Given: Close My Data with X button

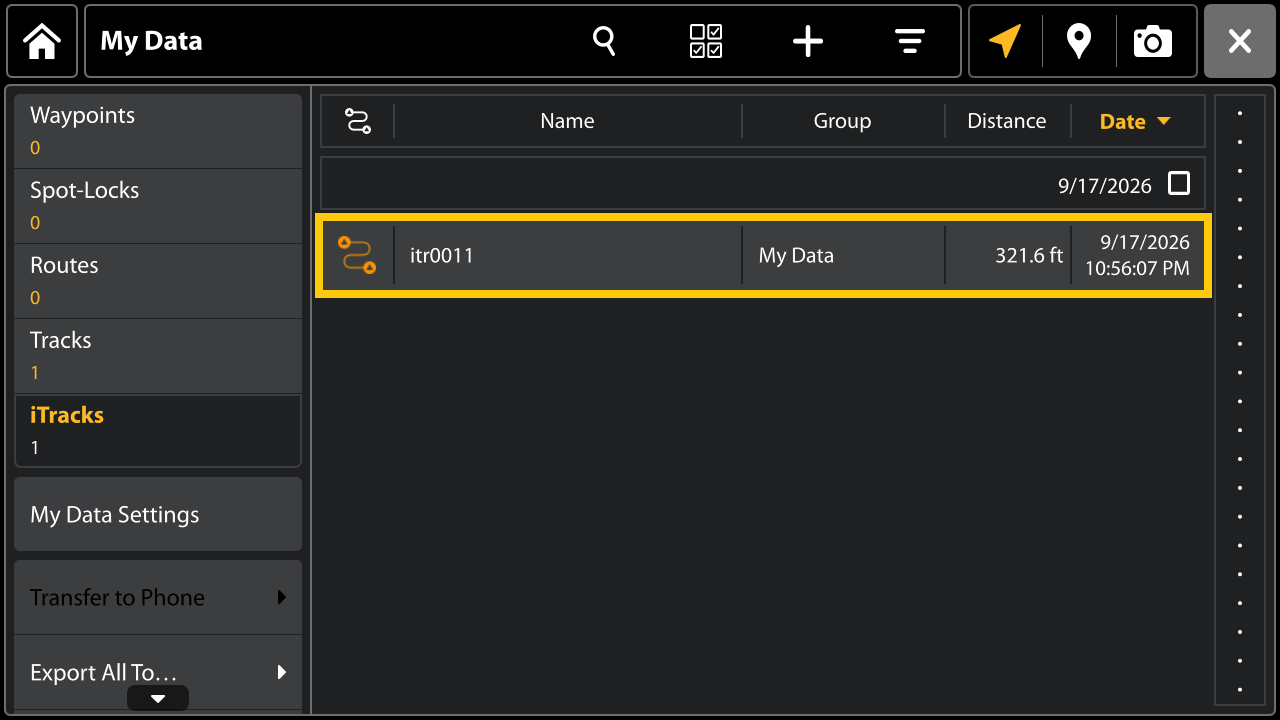Looking at the screenshot, I should (x=1239, y=41).
